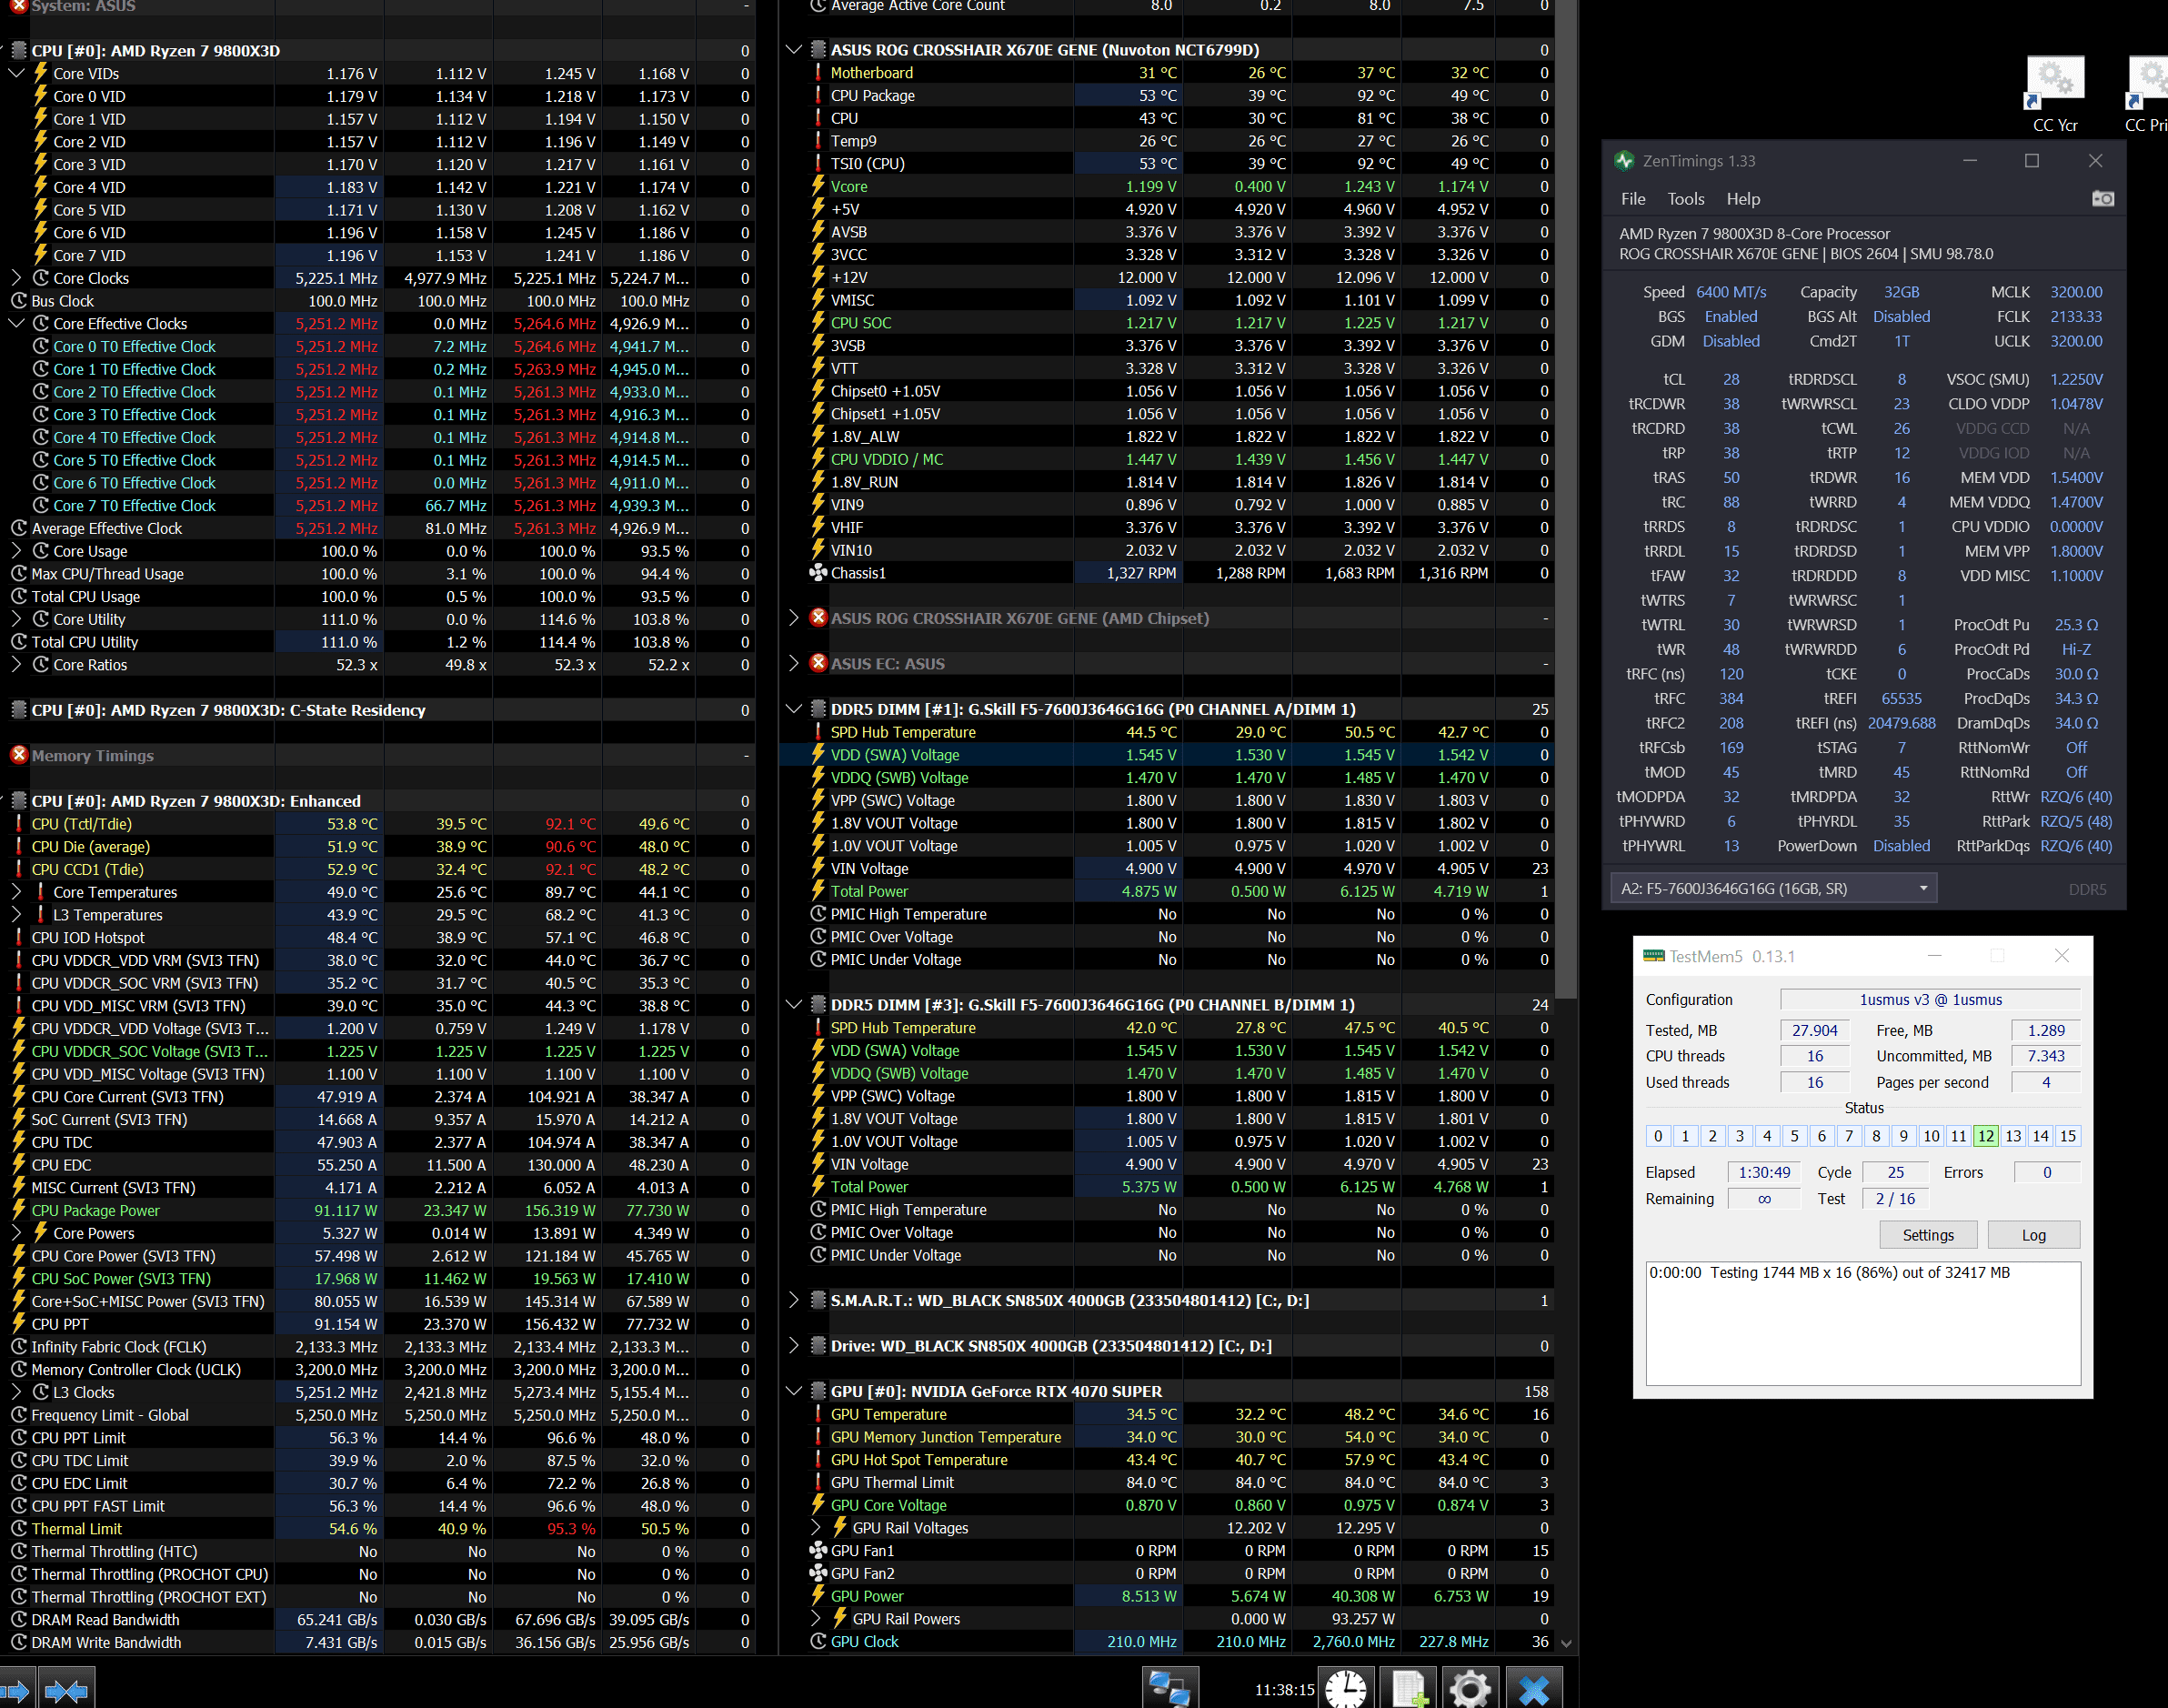This screenshot has width=2168, height=1708.
Task: Expand the GPU Rail Voltages group
Action: click(x=816, y=1527)
